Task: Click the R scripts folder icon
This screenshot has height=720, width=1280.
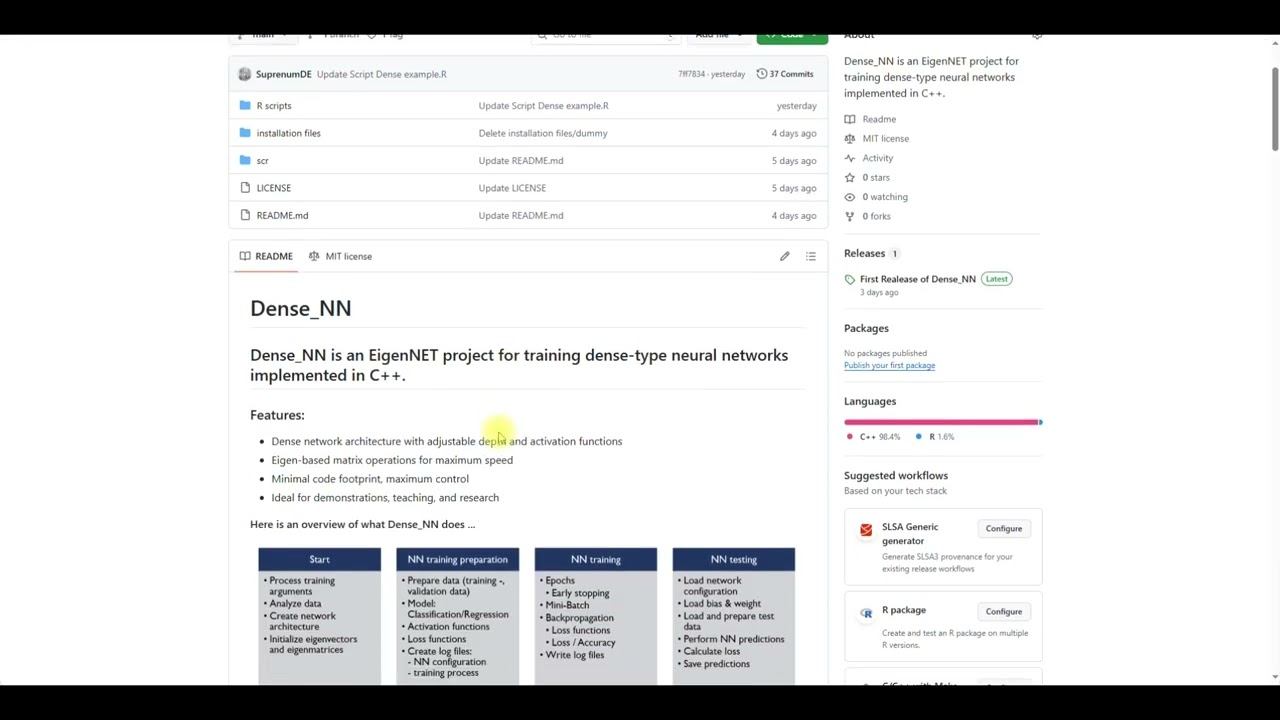Action: coord(245,105)
